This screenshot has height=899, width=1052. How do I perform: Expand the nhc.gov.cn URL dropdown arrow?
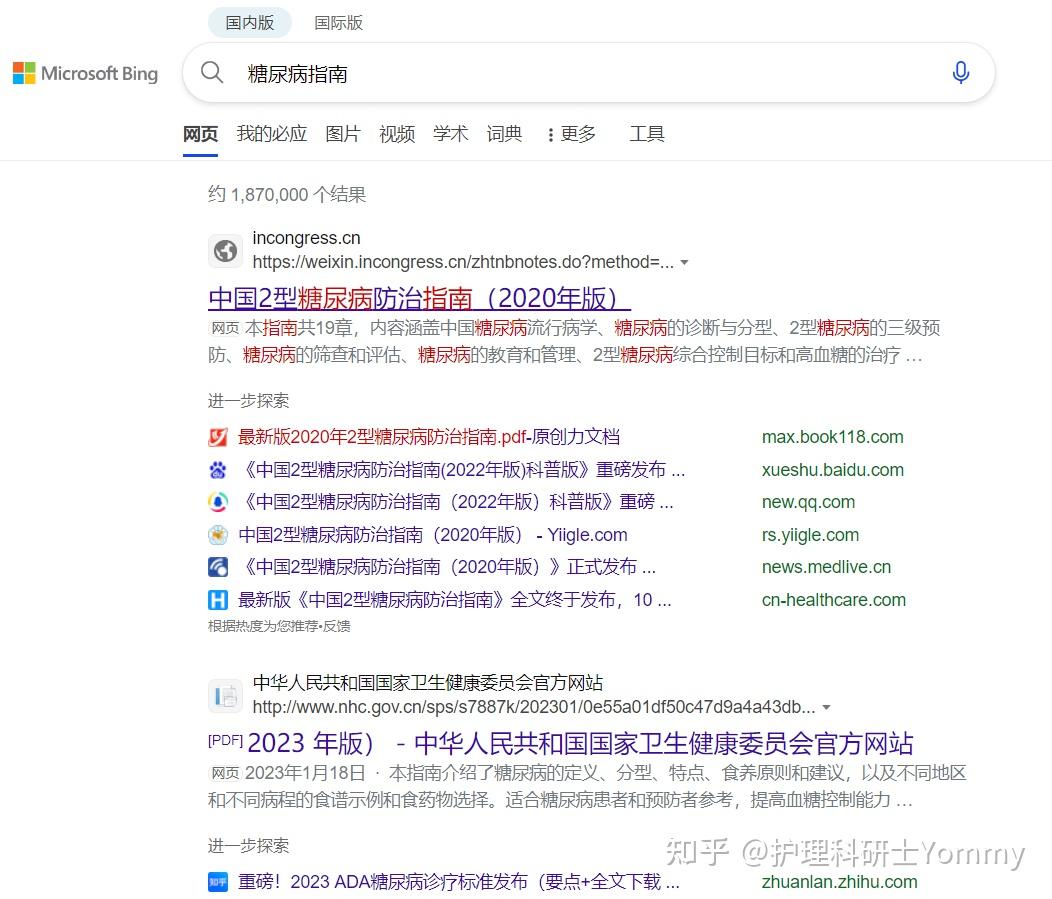[x=827, y=708]
